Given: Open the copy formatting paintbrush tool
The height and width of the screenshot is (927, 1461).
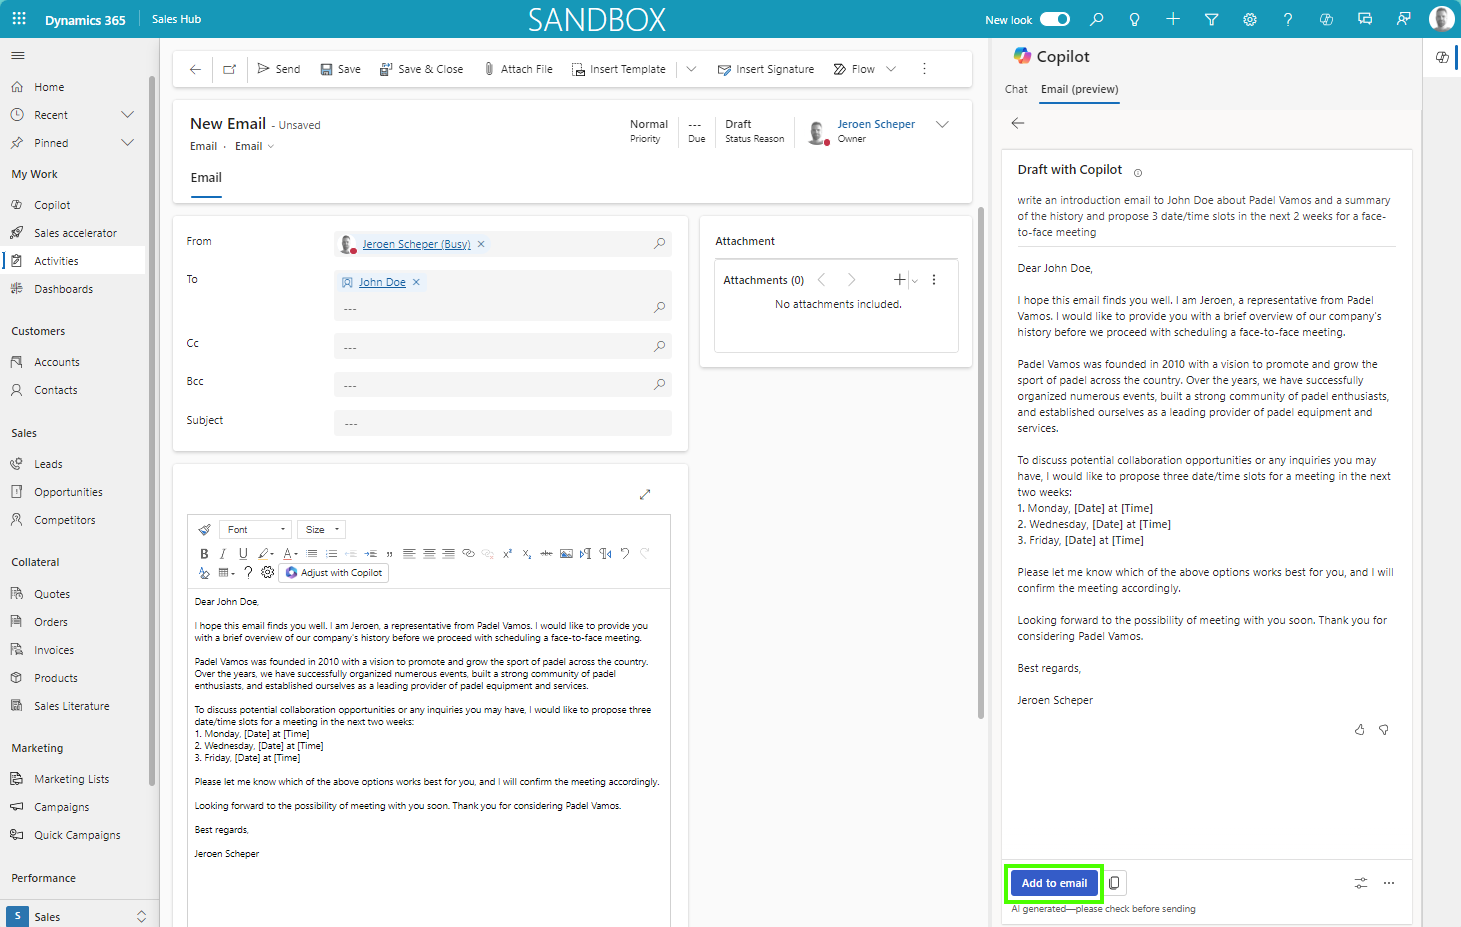Looking at the screenshot, I should [204, 530].
